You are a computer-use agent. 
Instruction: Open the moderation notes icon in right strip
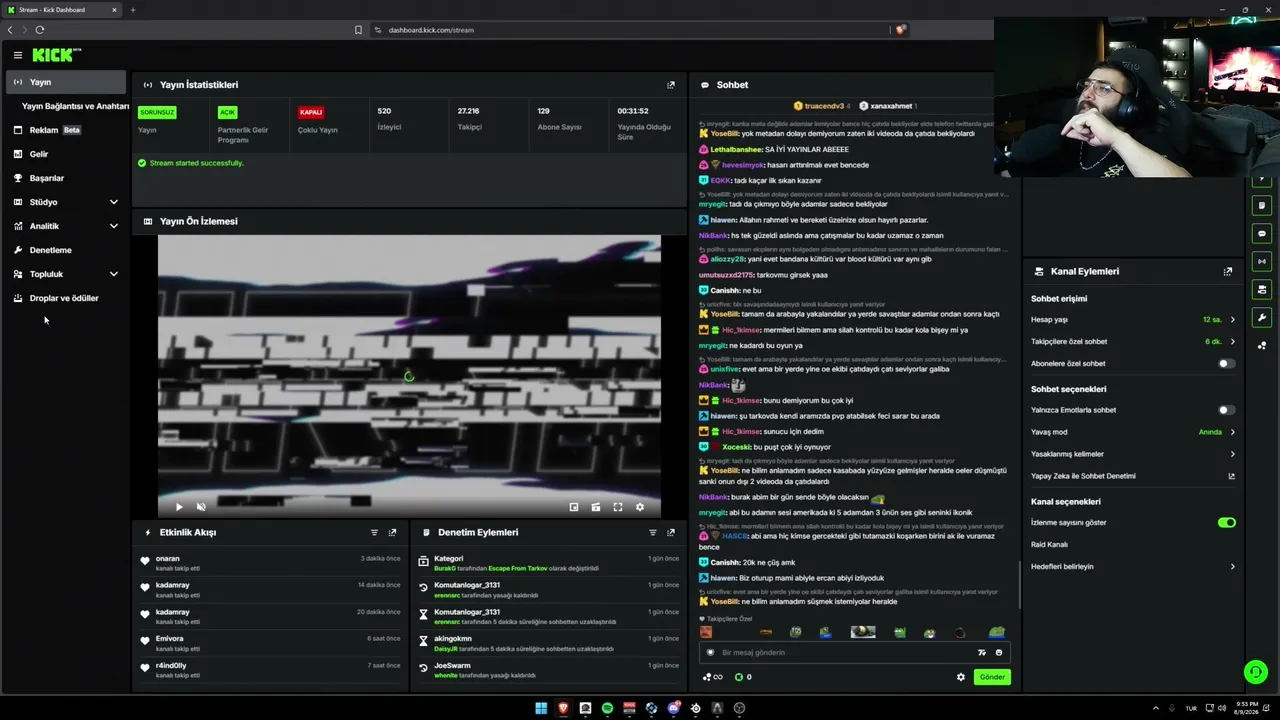[x=1262, y=206]
